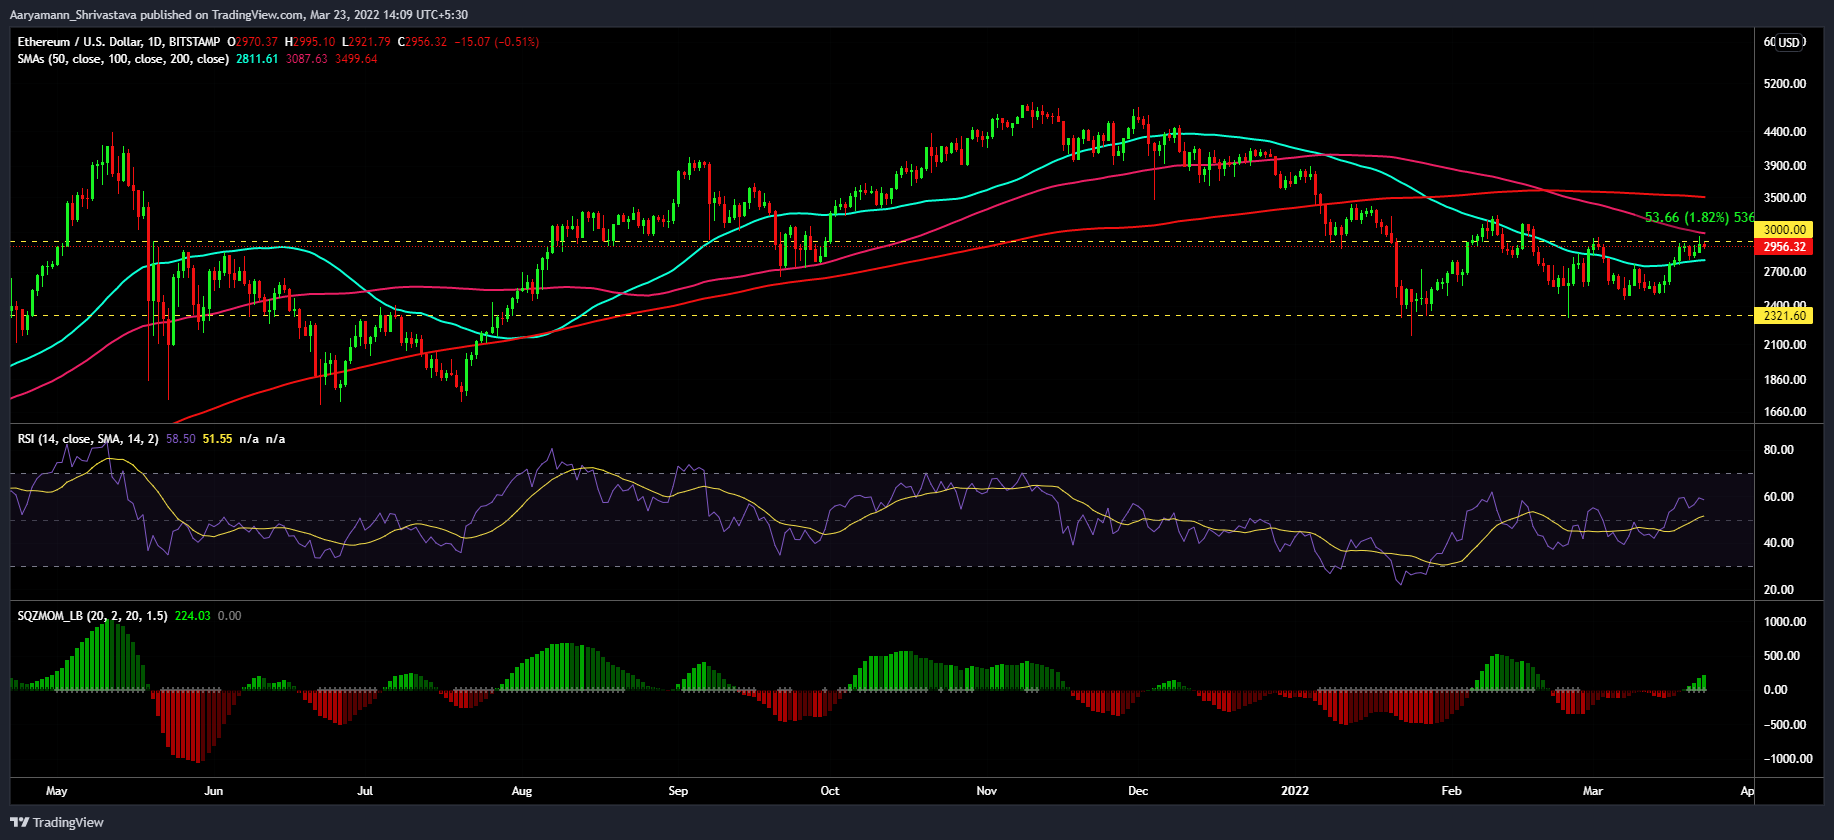Click the Aug label on time axis
This screenshot has width=1834, height=840.
pyautogui.click(x=522, y=791)
